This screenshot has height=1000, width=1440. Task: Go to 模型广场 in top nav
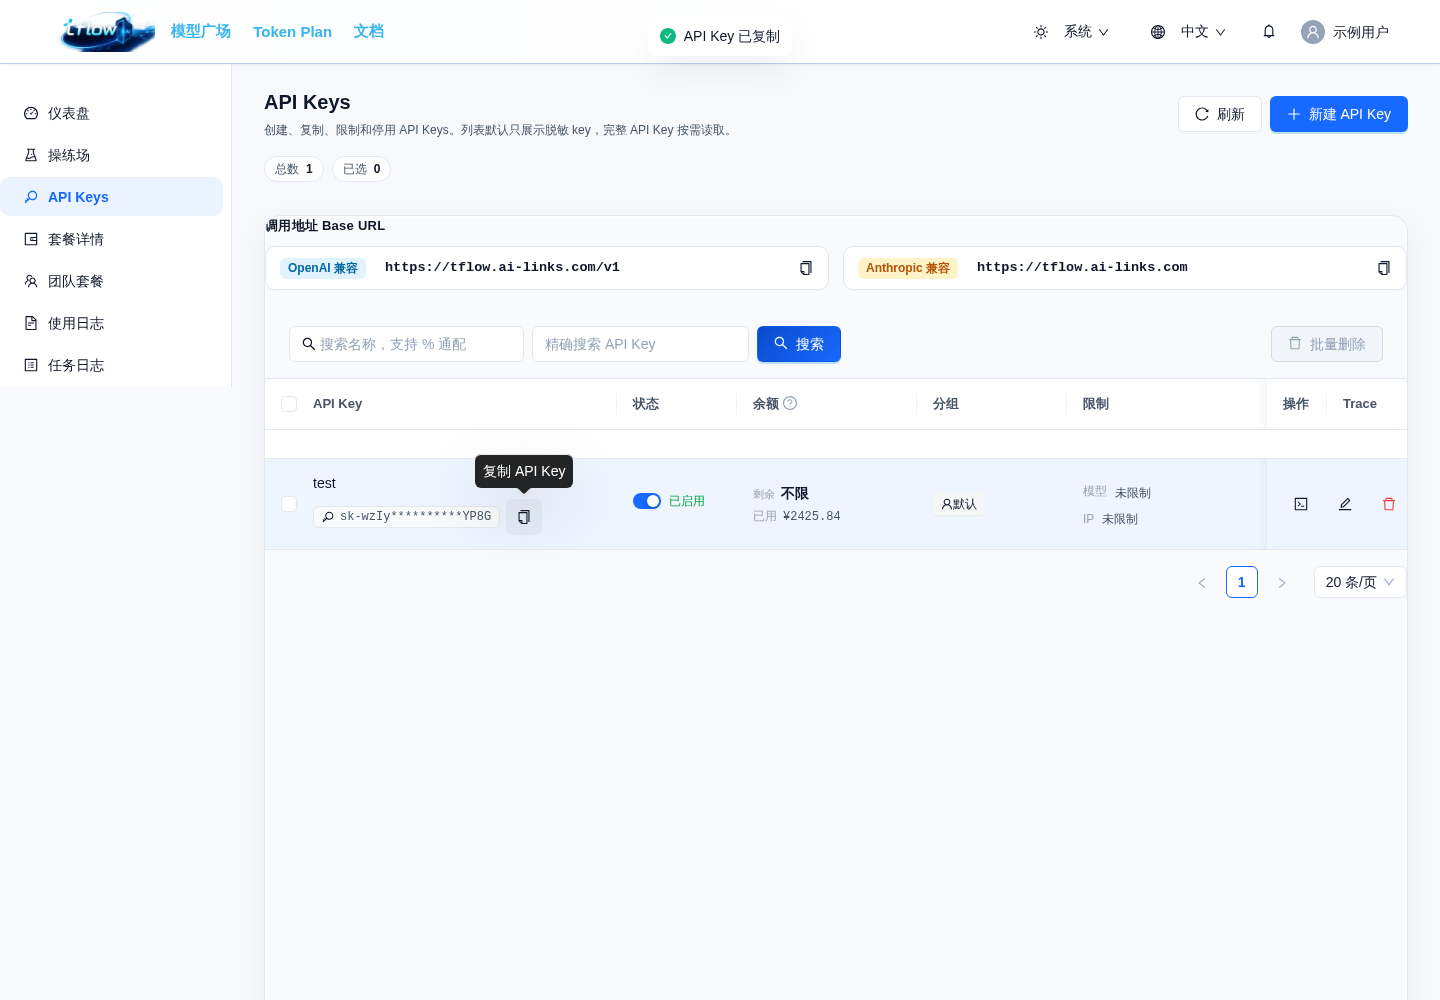pos(201,31)
